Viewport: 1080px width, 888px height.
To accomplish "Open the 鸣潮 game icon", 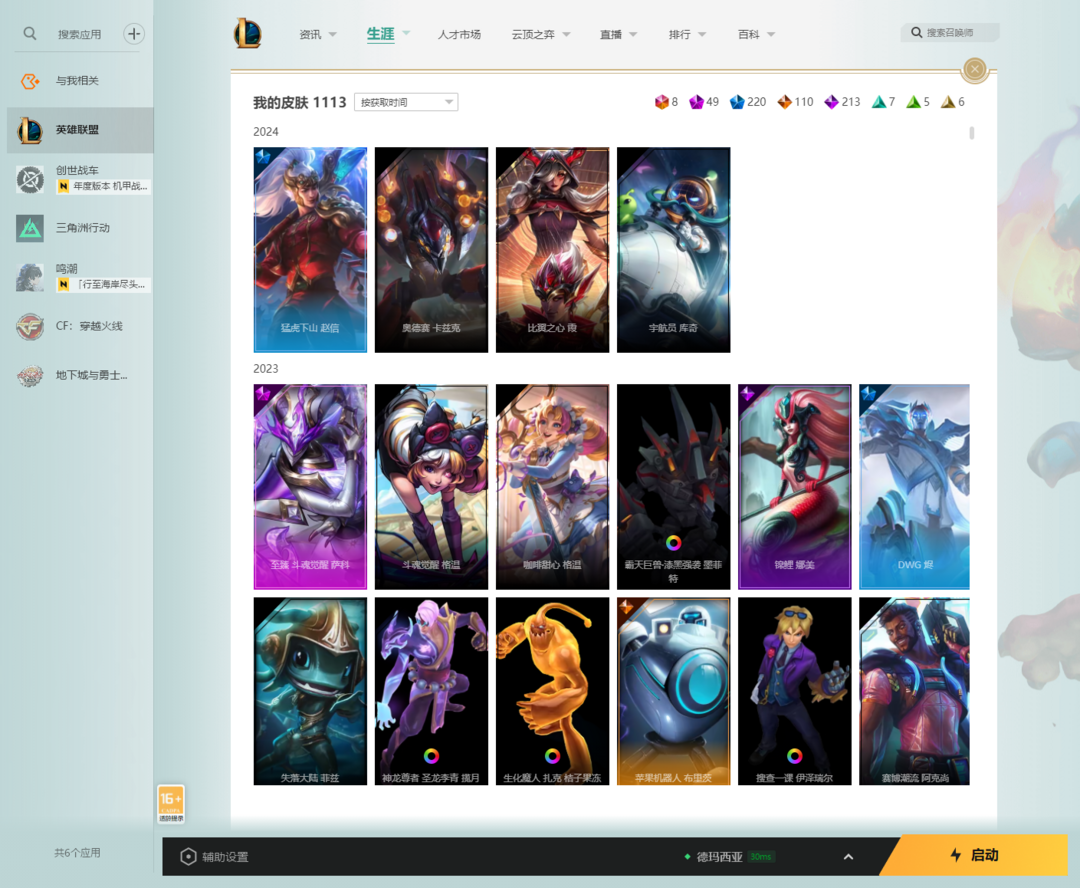I will coord(30,277).
